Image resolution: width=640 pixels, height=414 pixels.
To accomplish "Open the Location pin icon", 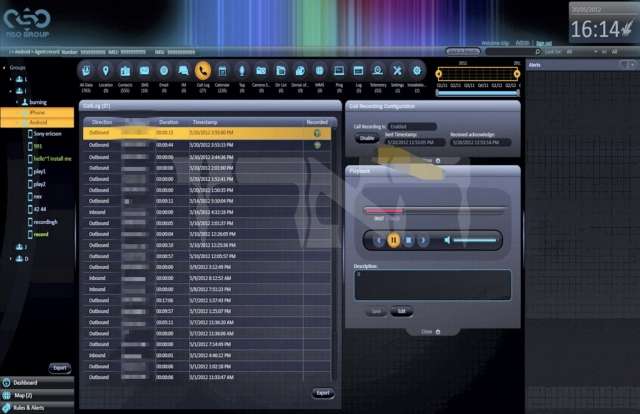I will pyautogui.click(x=105, y=71).
